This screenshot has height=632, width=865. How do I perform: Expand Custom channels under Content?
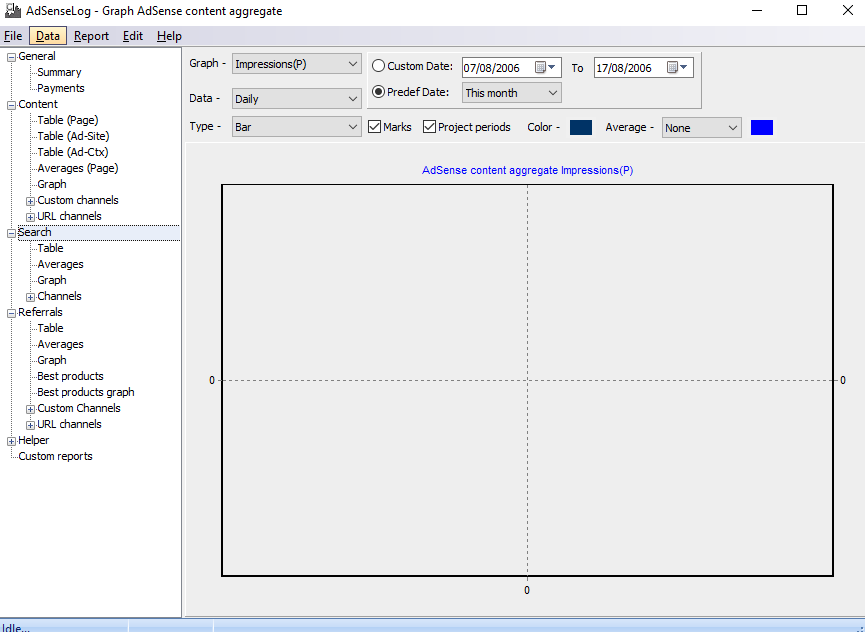[30, 201]
